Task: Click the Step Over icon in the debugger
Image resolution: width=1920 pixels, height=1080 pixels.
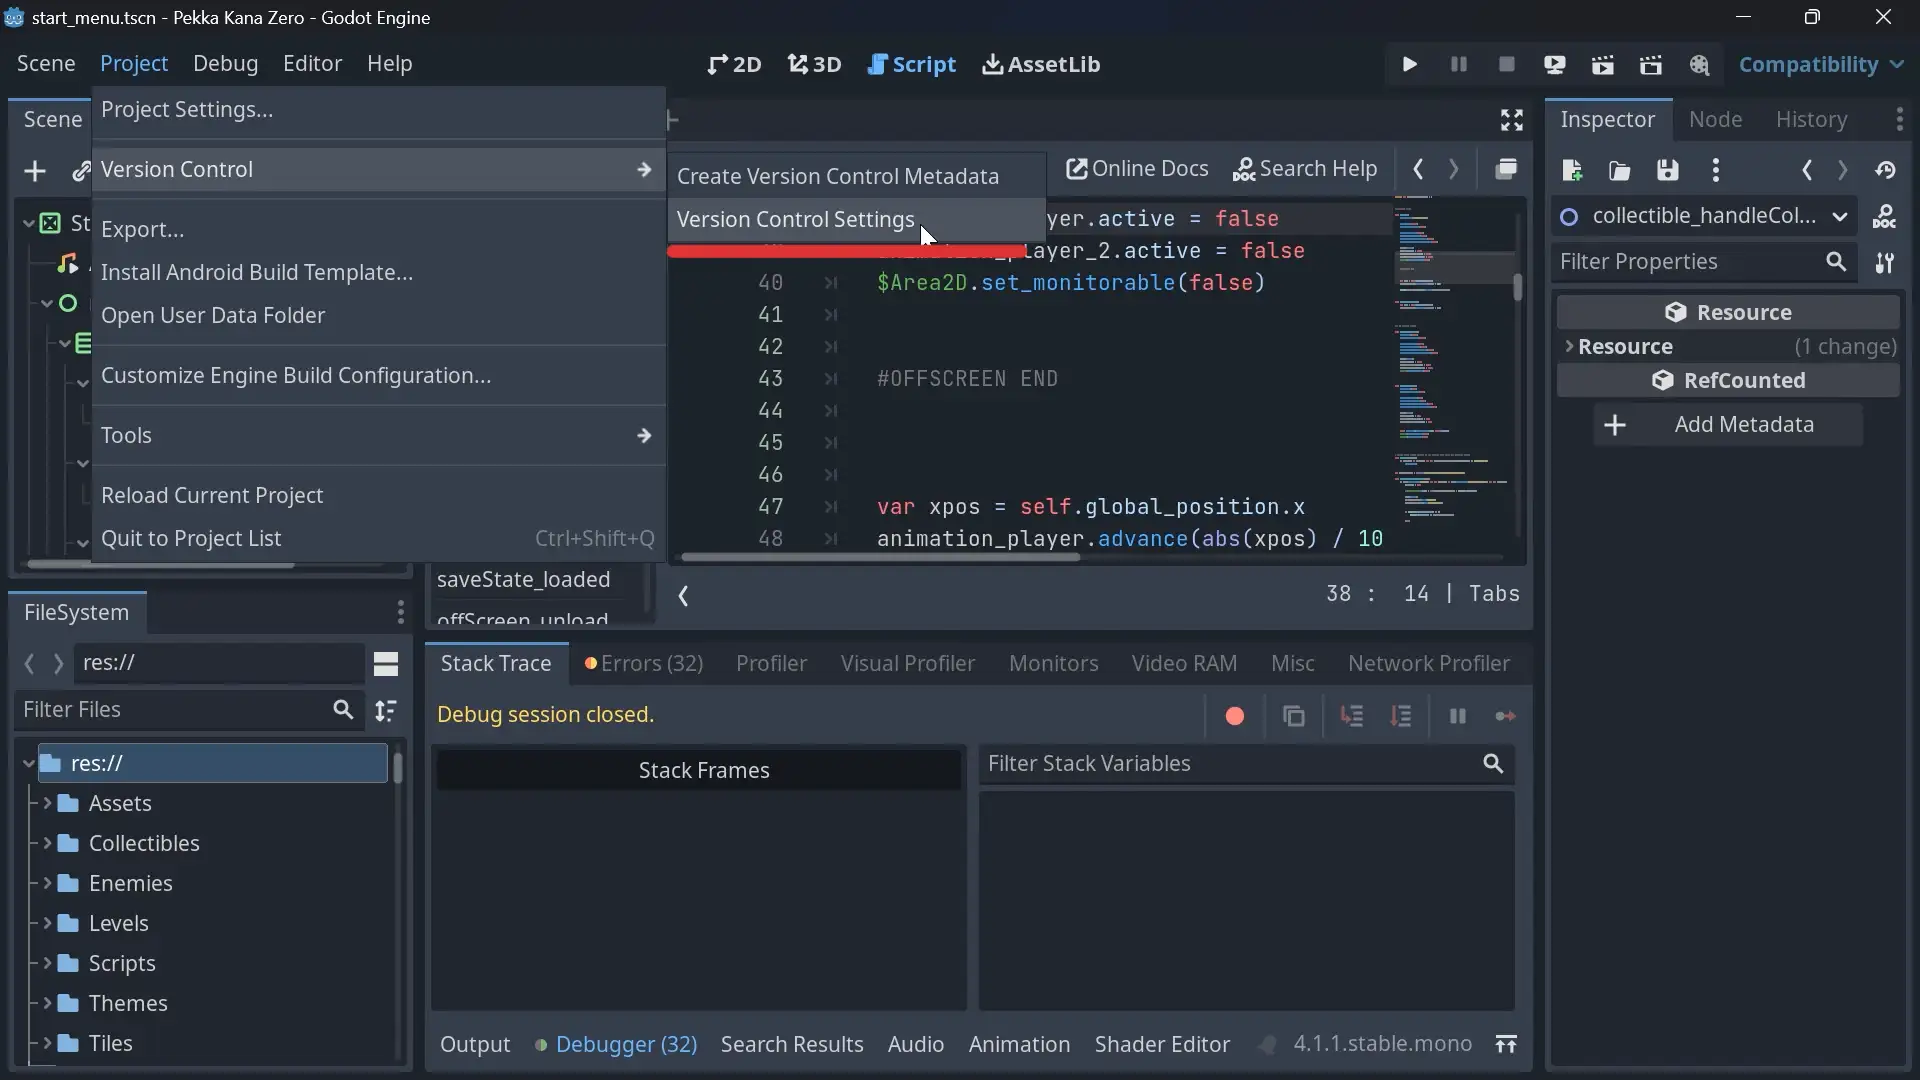Action: pyautogui.click(x=1402, y=716)
